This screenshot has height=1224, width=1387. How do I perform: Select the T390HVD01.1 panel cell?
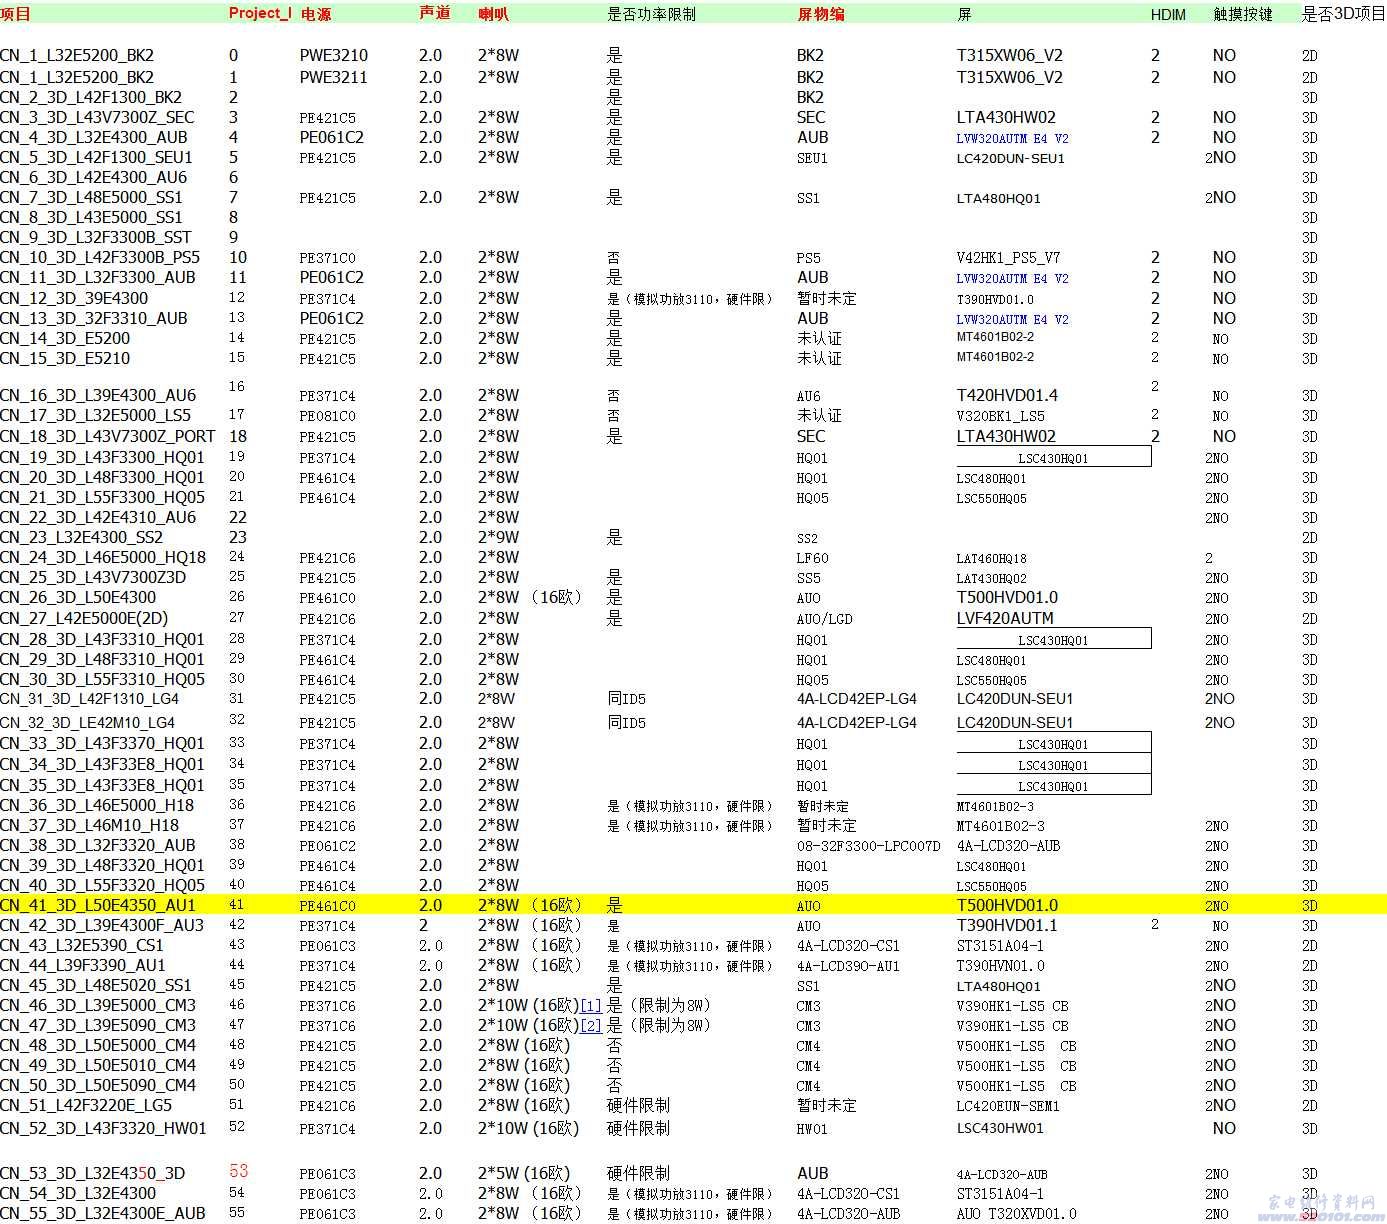coord(1007,926)
